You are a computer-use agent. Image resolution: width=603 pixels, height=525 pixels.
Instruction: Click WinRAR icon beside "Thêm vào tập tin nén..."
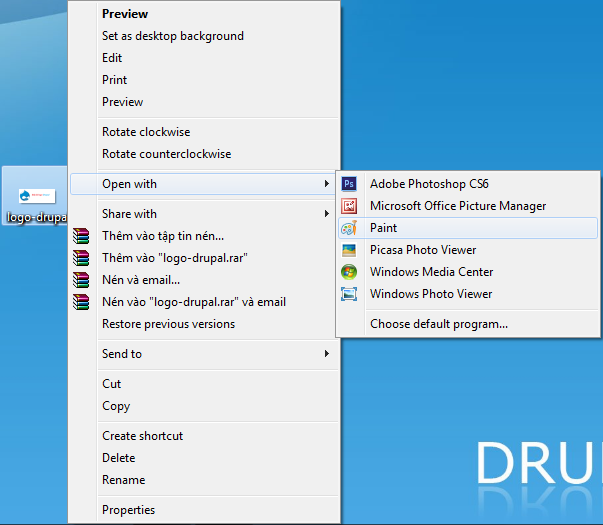[82, 236]
